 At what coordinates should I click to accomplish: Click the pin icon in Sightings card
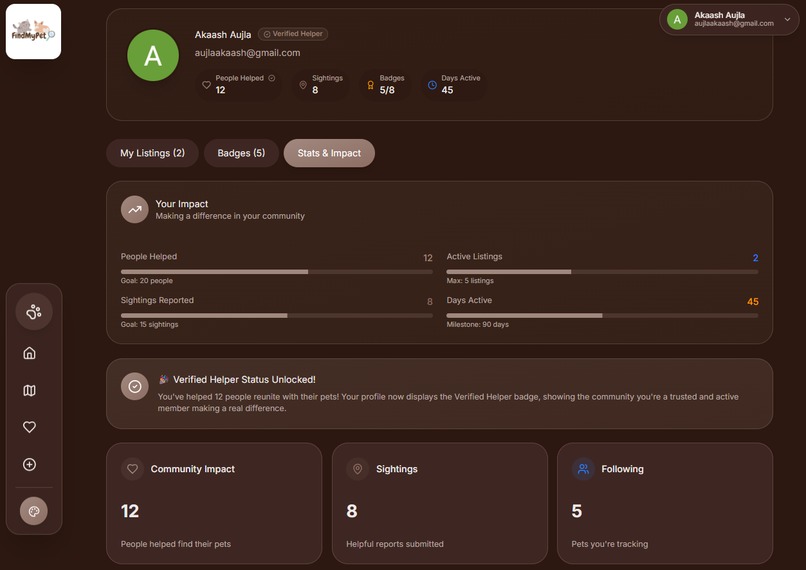click(358, 469)
